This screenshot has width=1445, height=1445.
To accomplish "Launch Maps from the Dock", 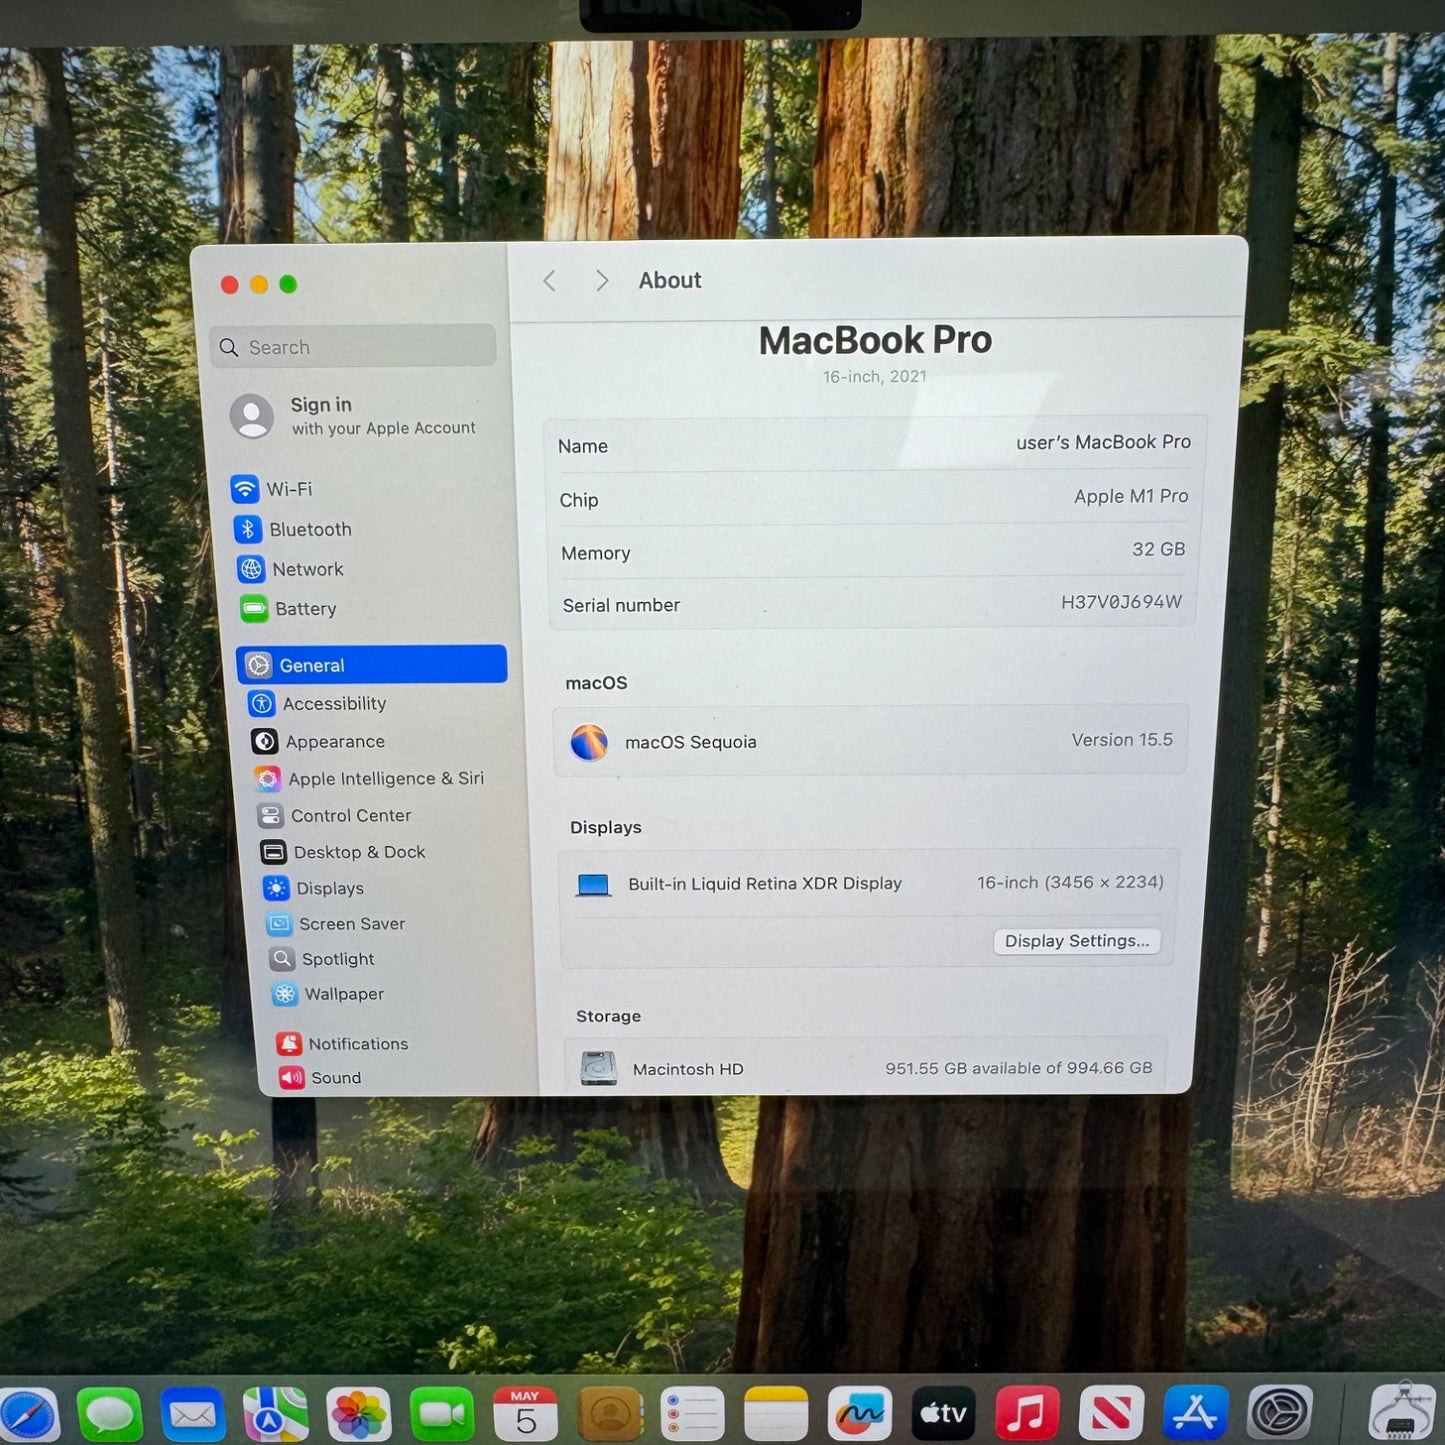I will point(276,1414).
